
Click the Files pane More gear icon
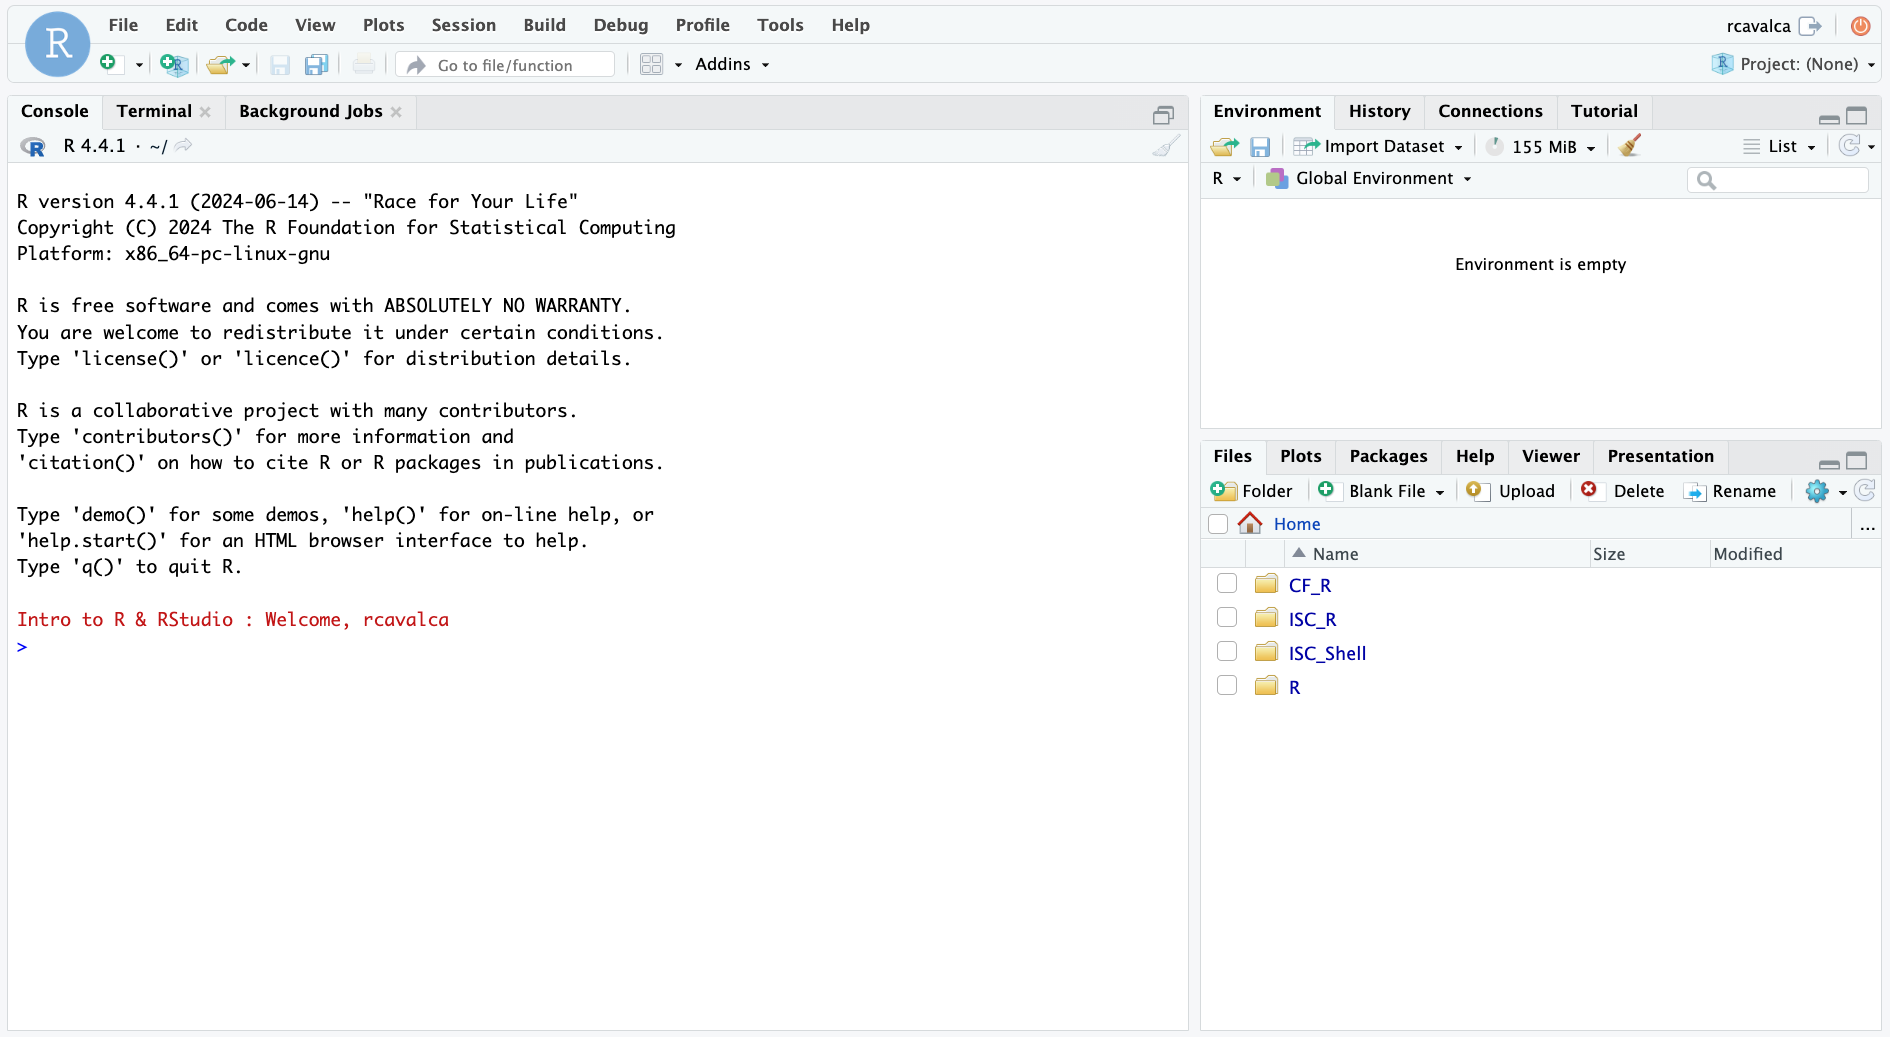coord(1817,491)
